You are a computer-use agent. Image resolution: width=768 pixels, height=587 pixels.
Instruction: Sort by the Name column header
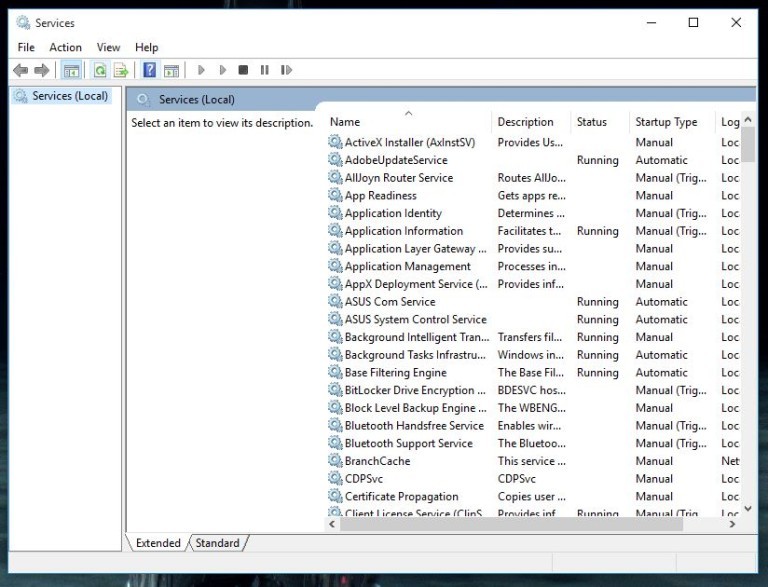coord(408,122)
